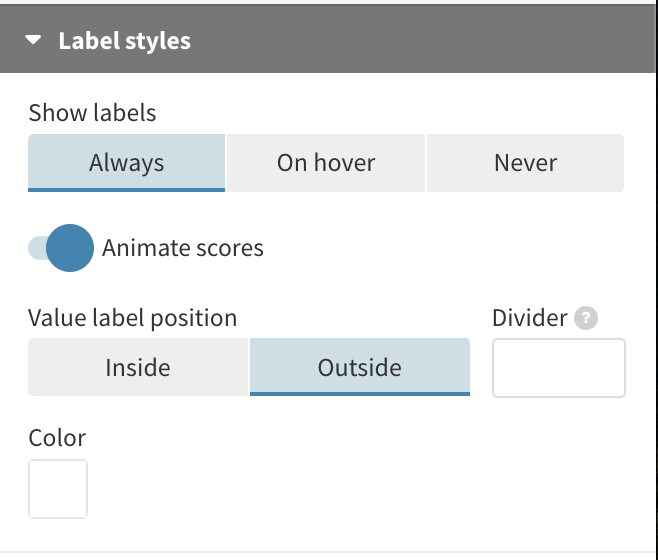Focus the Divider text field

558,368
